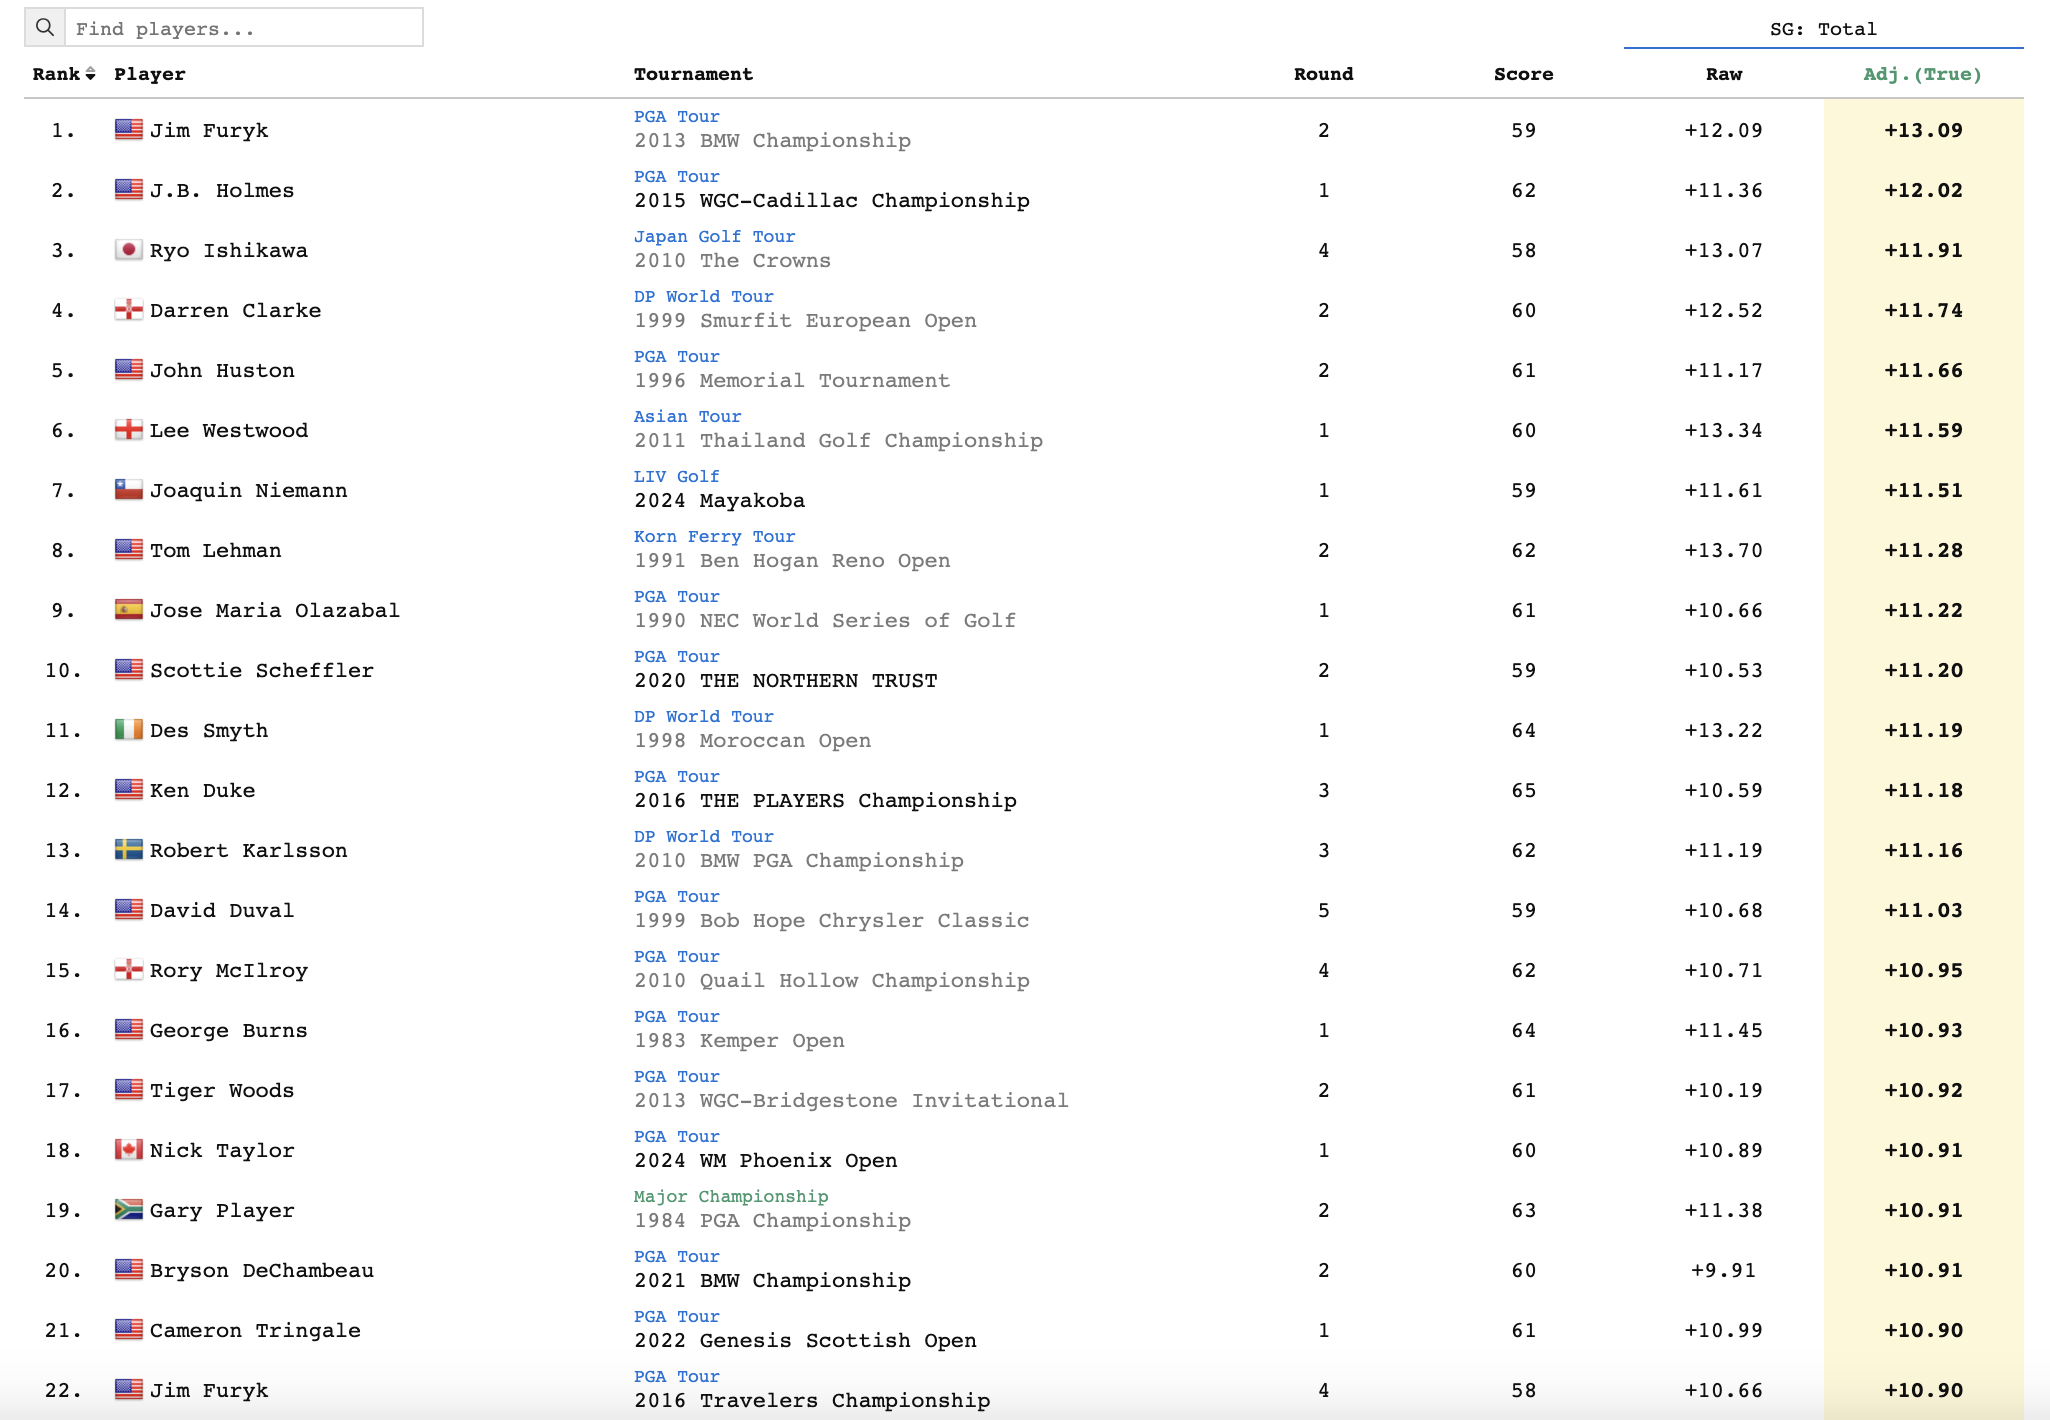2050x1420 pixels.
Task: Click Nick Taylor's Canada flag icon
Action: 128,1150
